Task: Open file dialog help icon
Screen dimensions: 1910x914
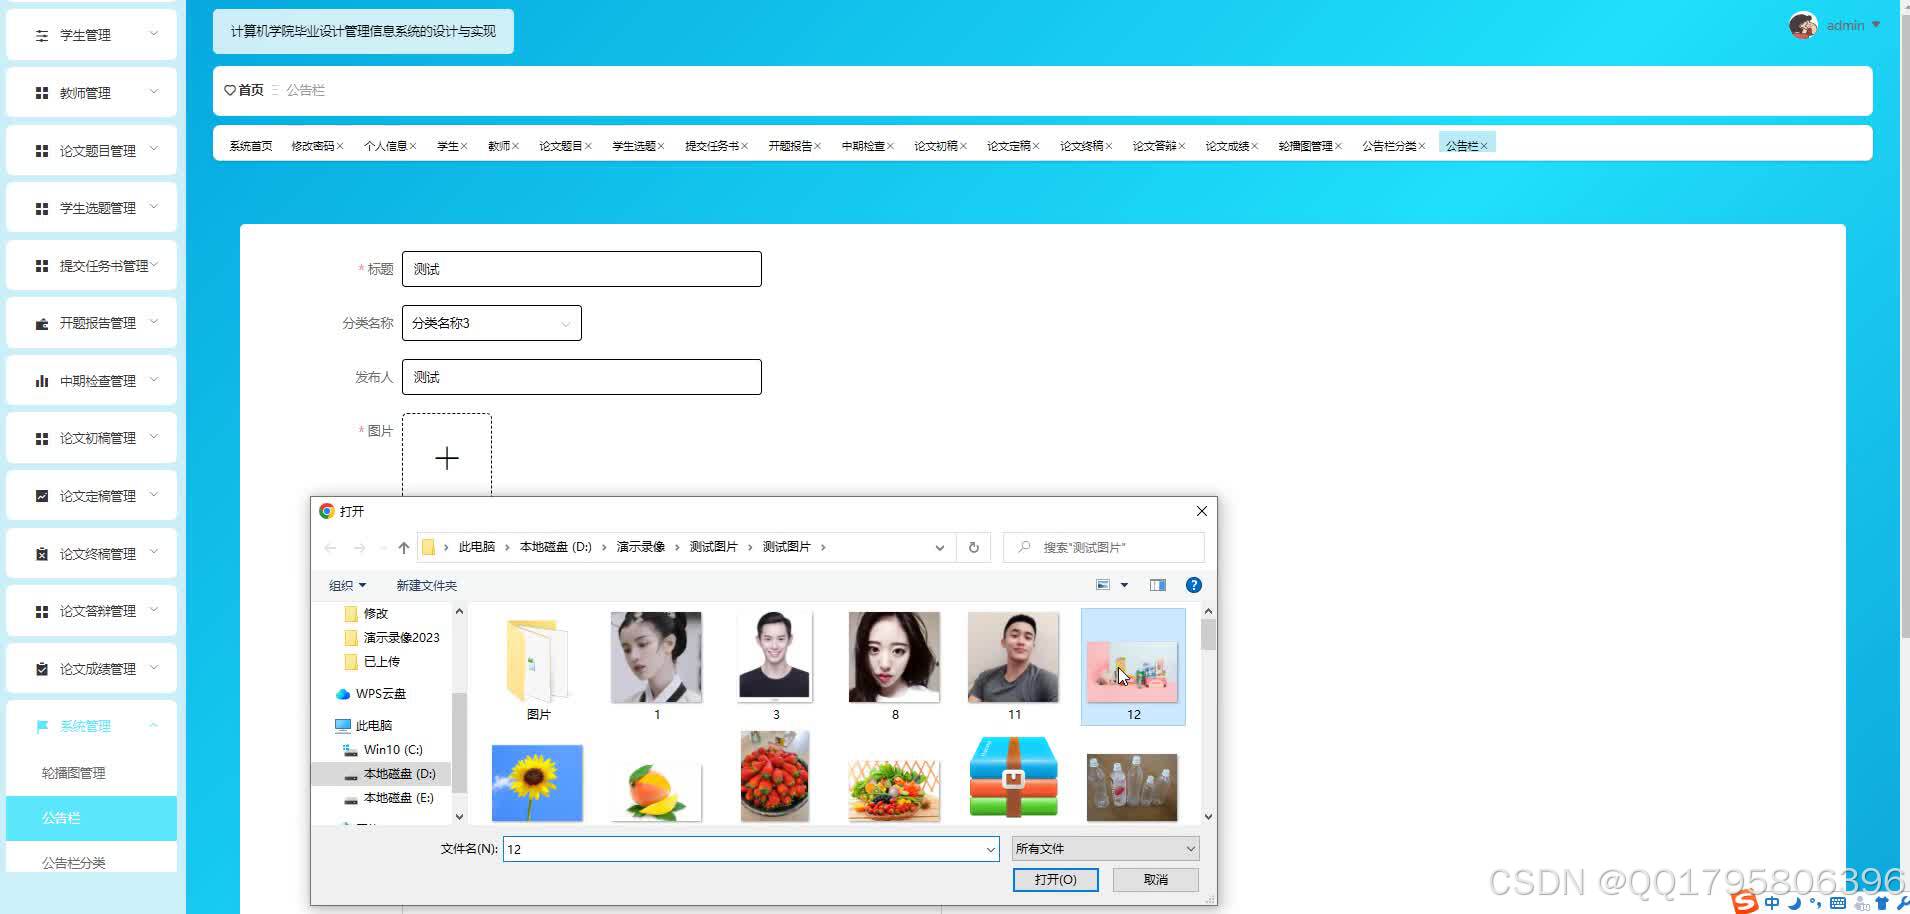Action: (1193, 585)
